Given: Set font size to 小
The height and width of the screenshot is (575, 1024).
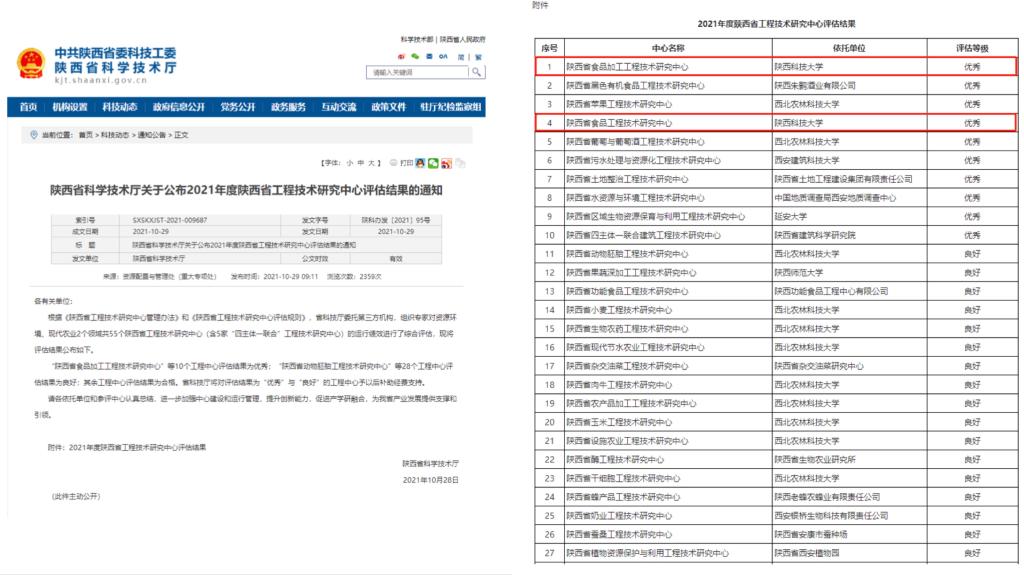Looking at the screenshot, I should click(x=348, y=162).
